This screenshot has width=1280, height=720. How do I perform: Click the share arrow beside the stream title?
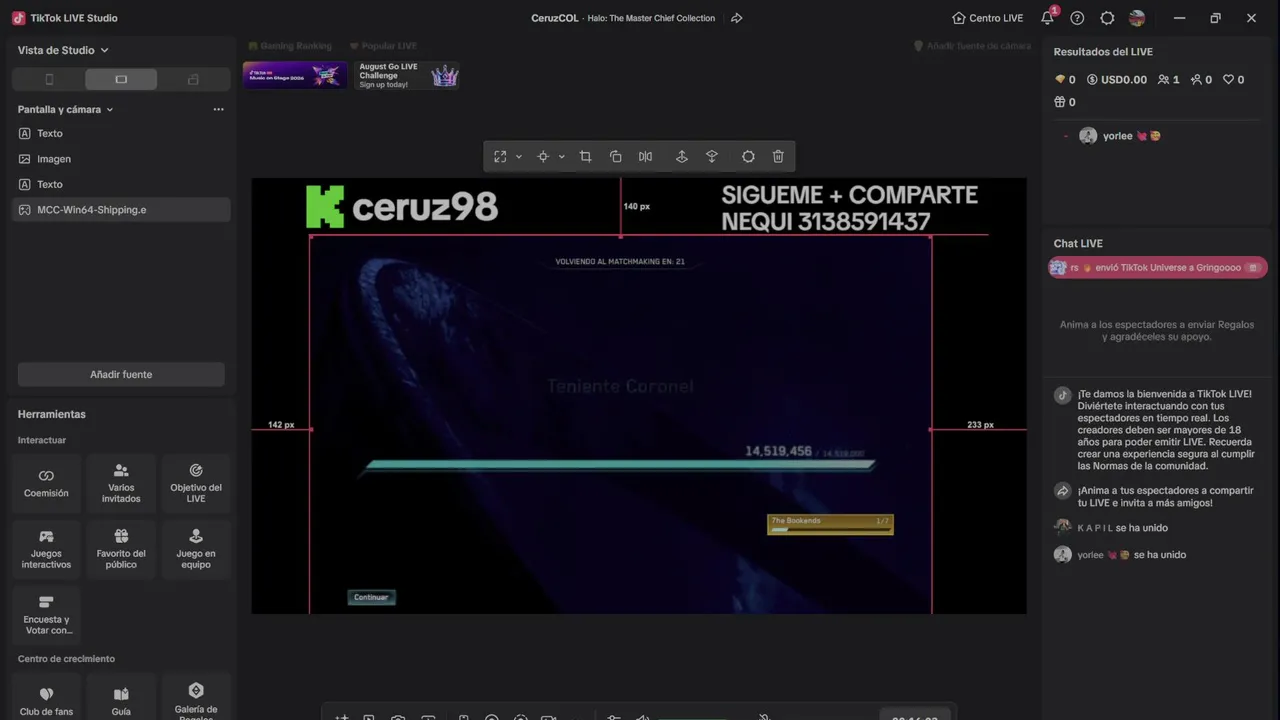[x=737, y=18]
